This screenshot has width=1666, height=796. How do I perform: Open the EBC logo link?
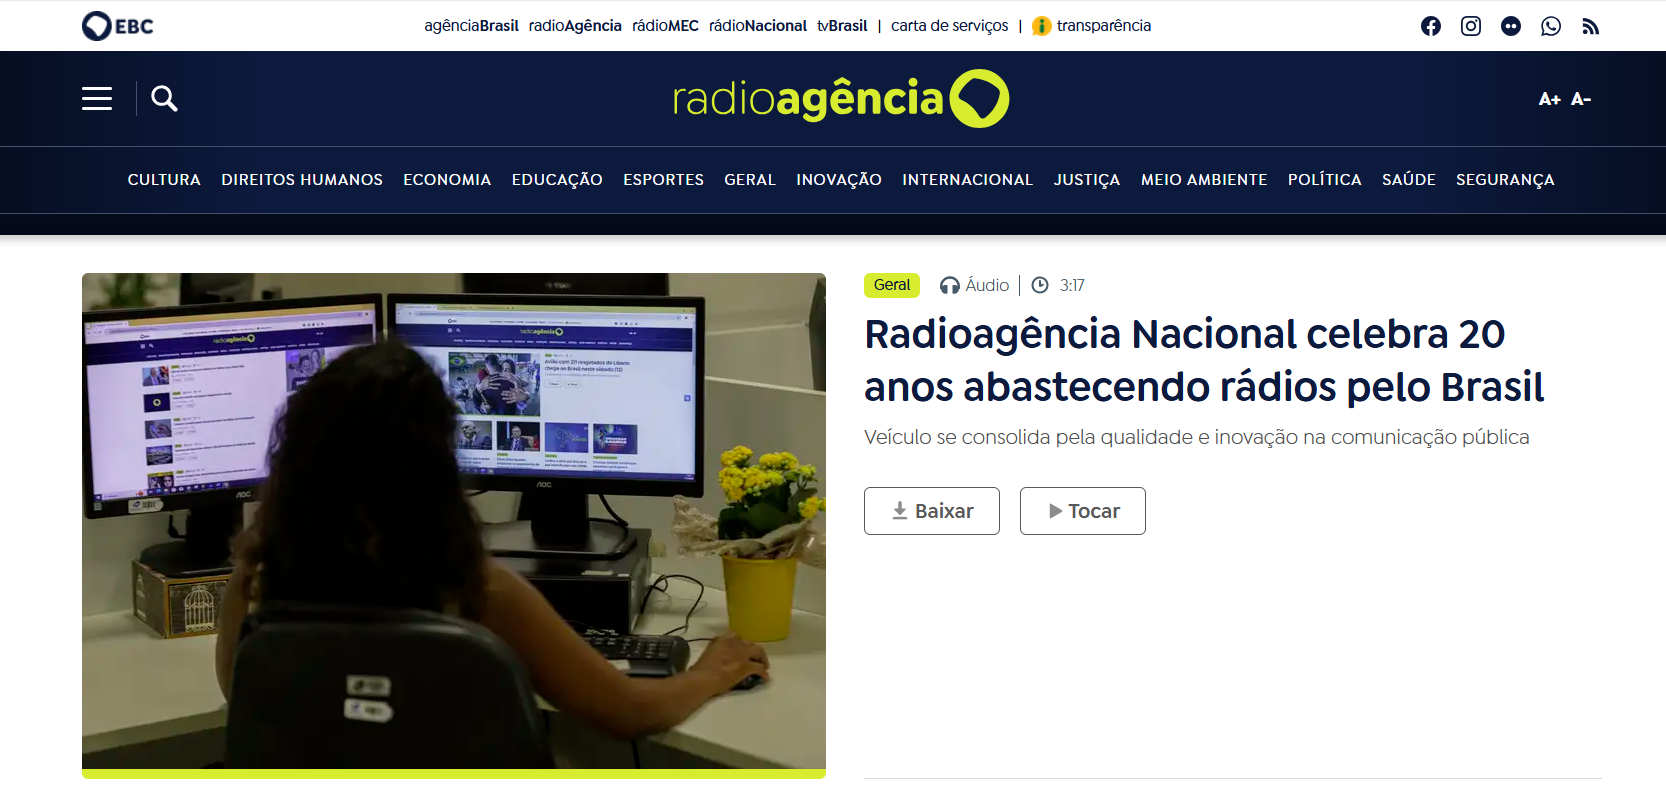(118, 26)
